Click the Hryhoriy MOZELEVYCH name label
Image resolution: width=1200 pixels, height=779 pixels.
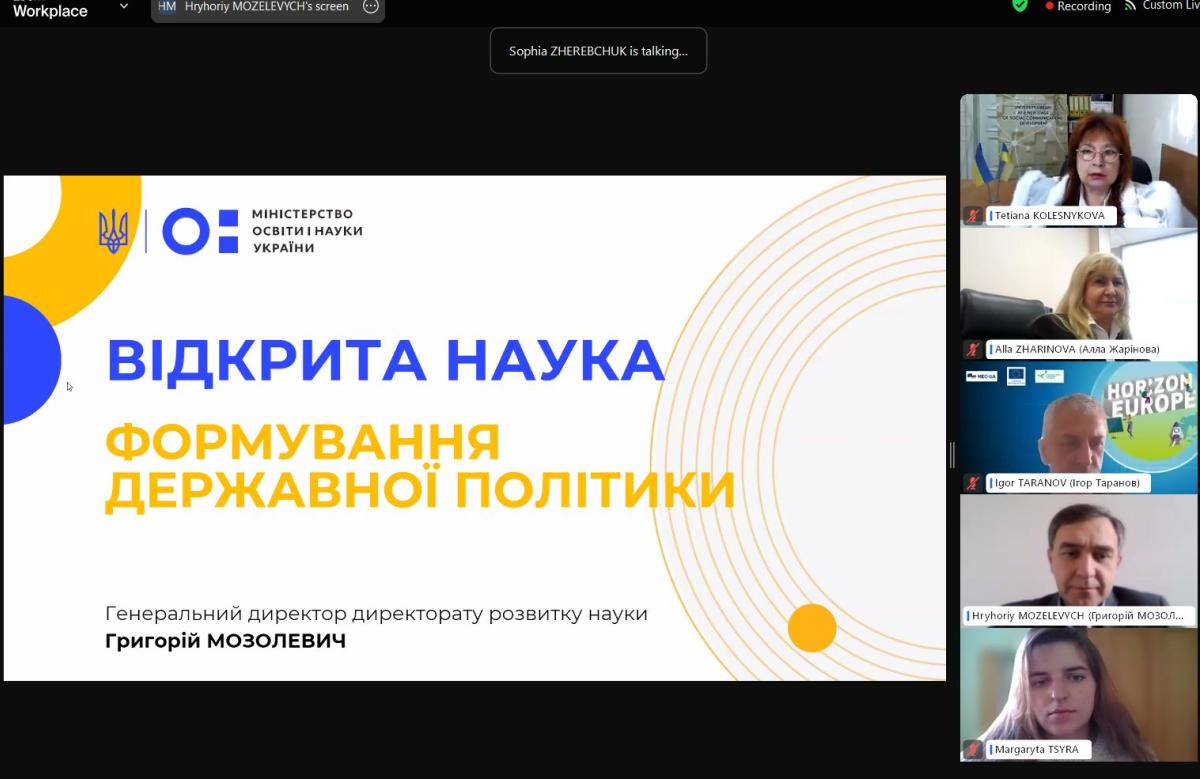(1077, 616)
